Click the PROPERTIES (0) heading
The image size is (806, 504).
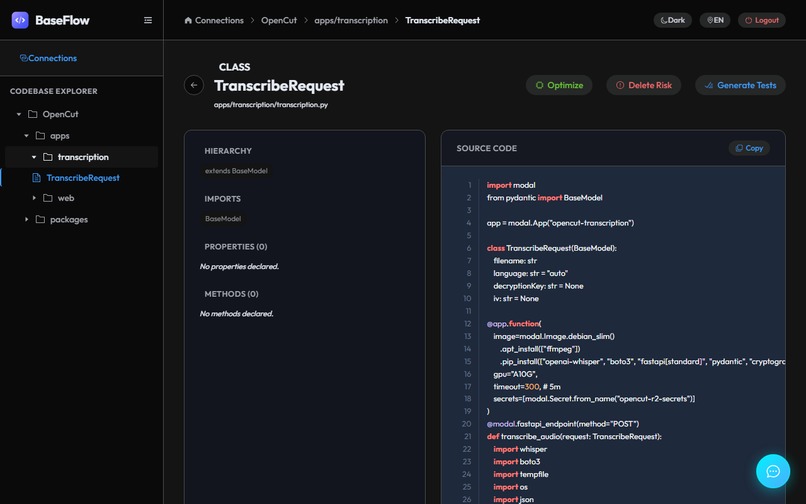click(x=236, y=247)
